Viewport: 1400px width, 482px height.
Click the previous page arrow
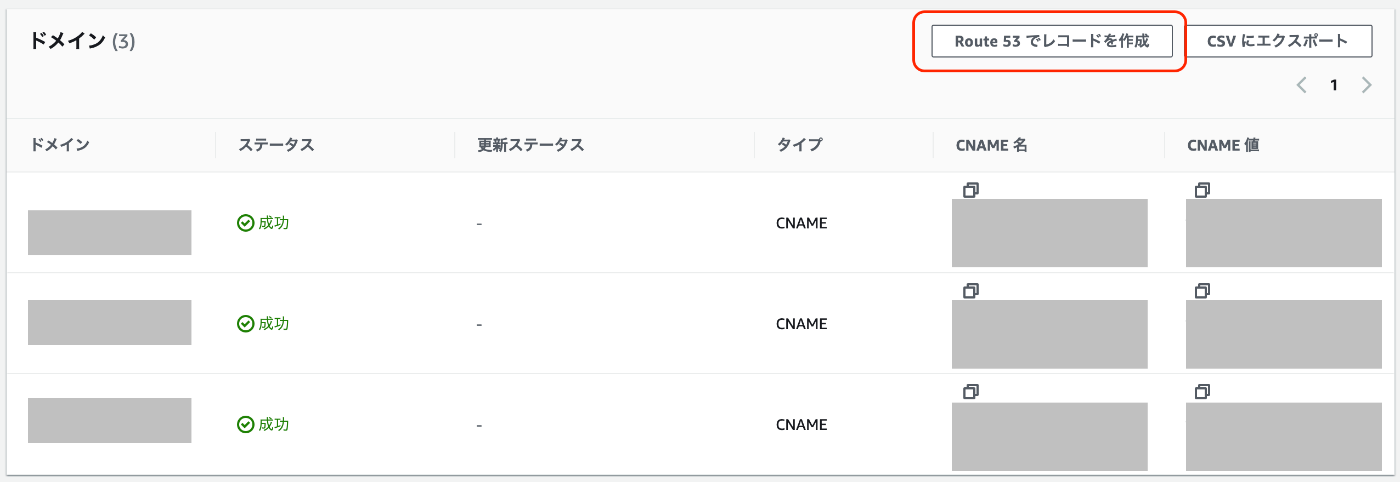(x=1301, y=86)
